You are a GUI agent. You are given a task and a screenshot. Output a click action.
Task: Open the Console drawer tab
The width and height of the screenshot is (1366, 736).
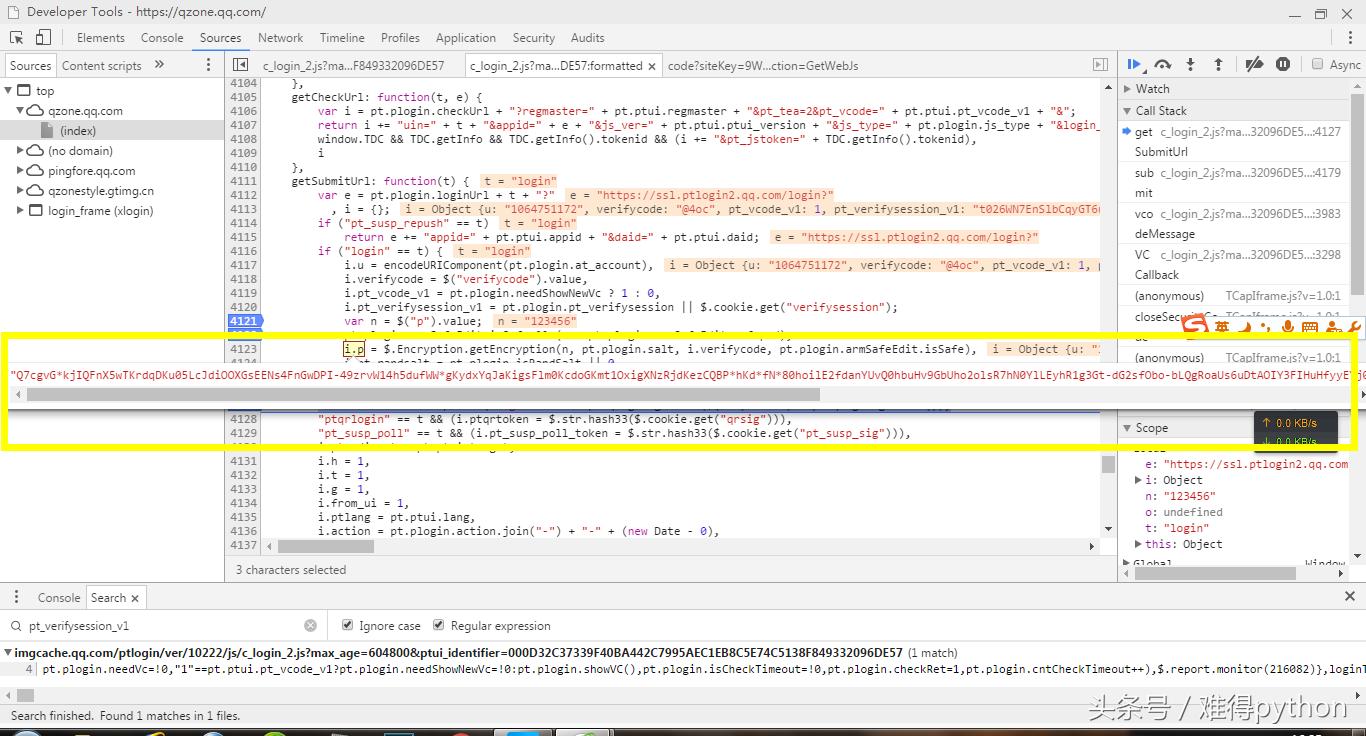pyautogui.click(x=58, y=598)
